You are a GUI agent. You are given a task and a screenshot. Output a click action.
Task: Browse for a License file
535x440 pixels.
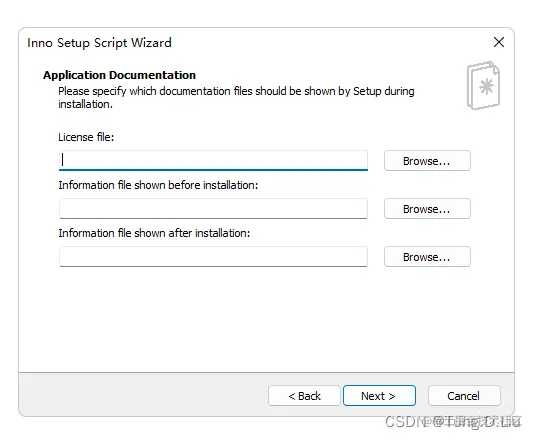click(427, 161)
